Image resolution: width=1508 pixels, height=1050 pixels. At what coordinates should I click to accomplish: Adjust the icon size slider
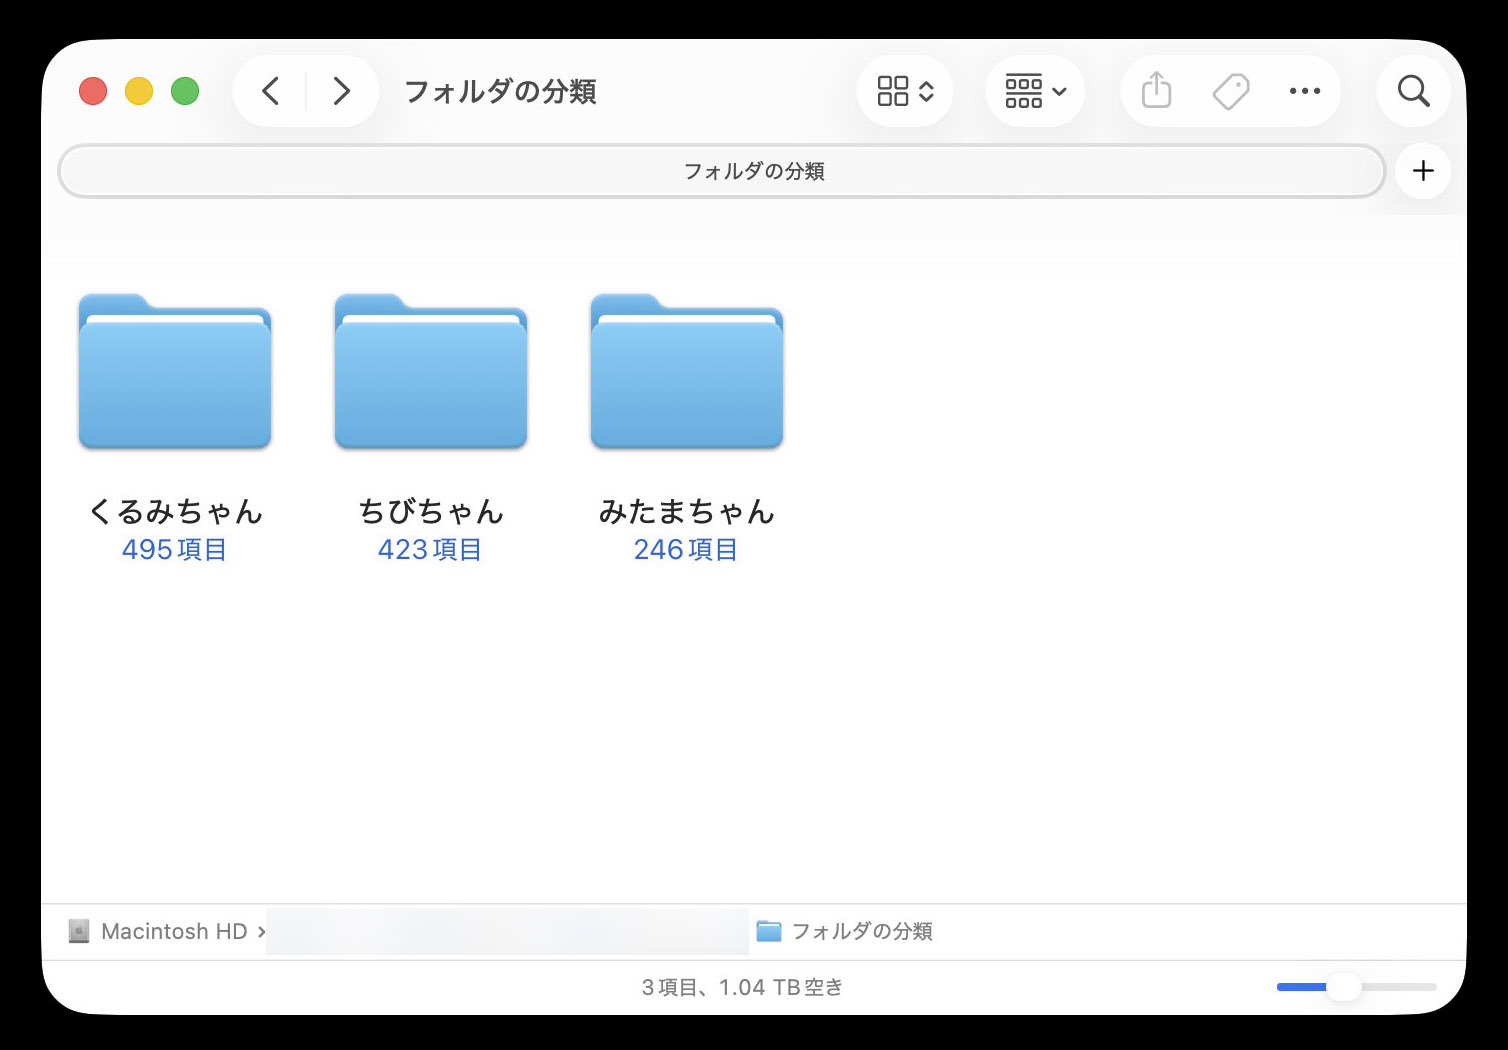1344,986
